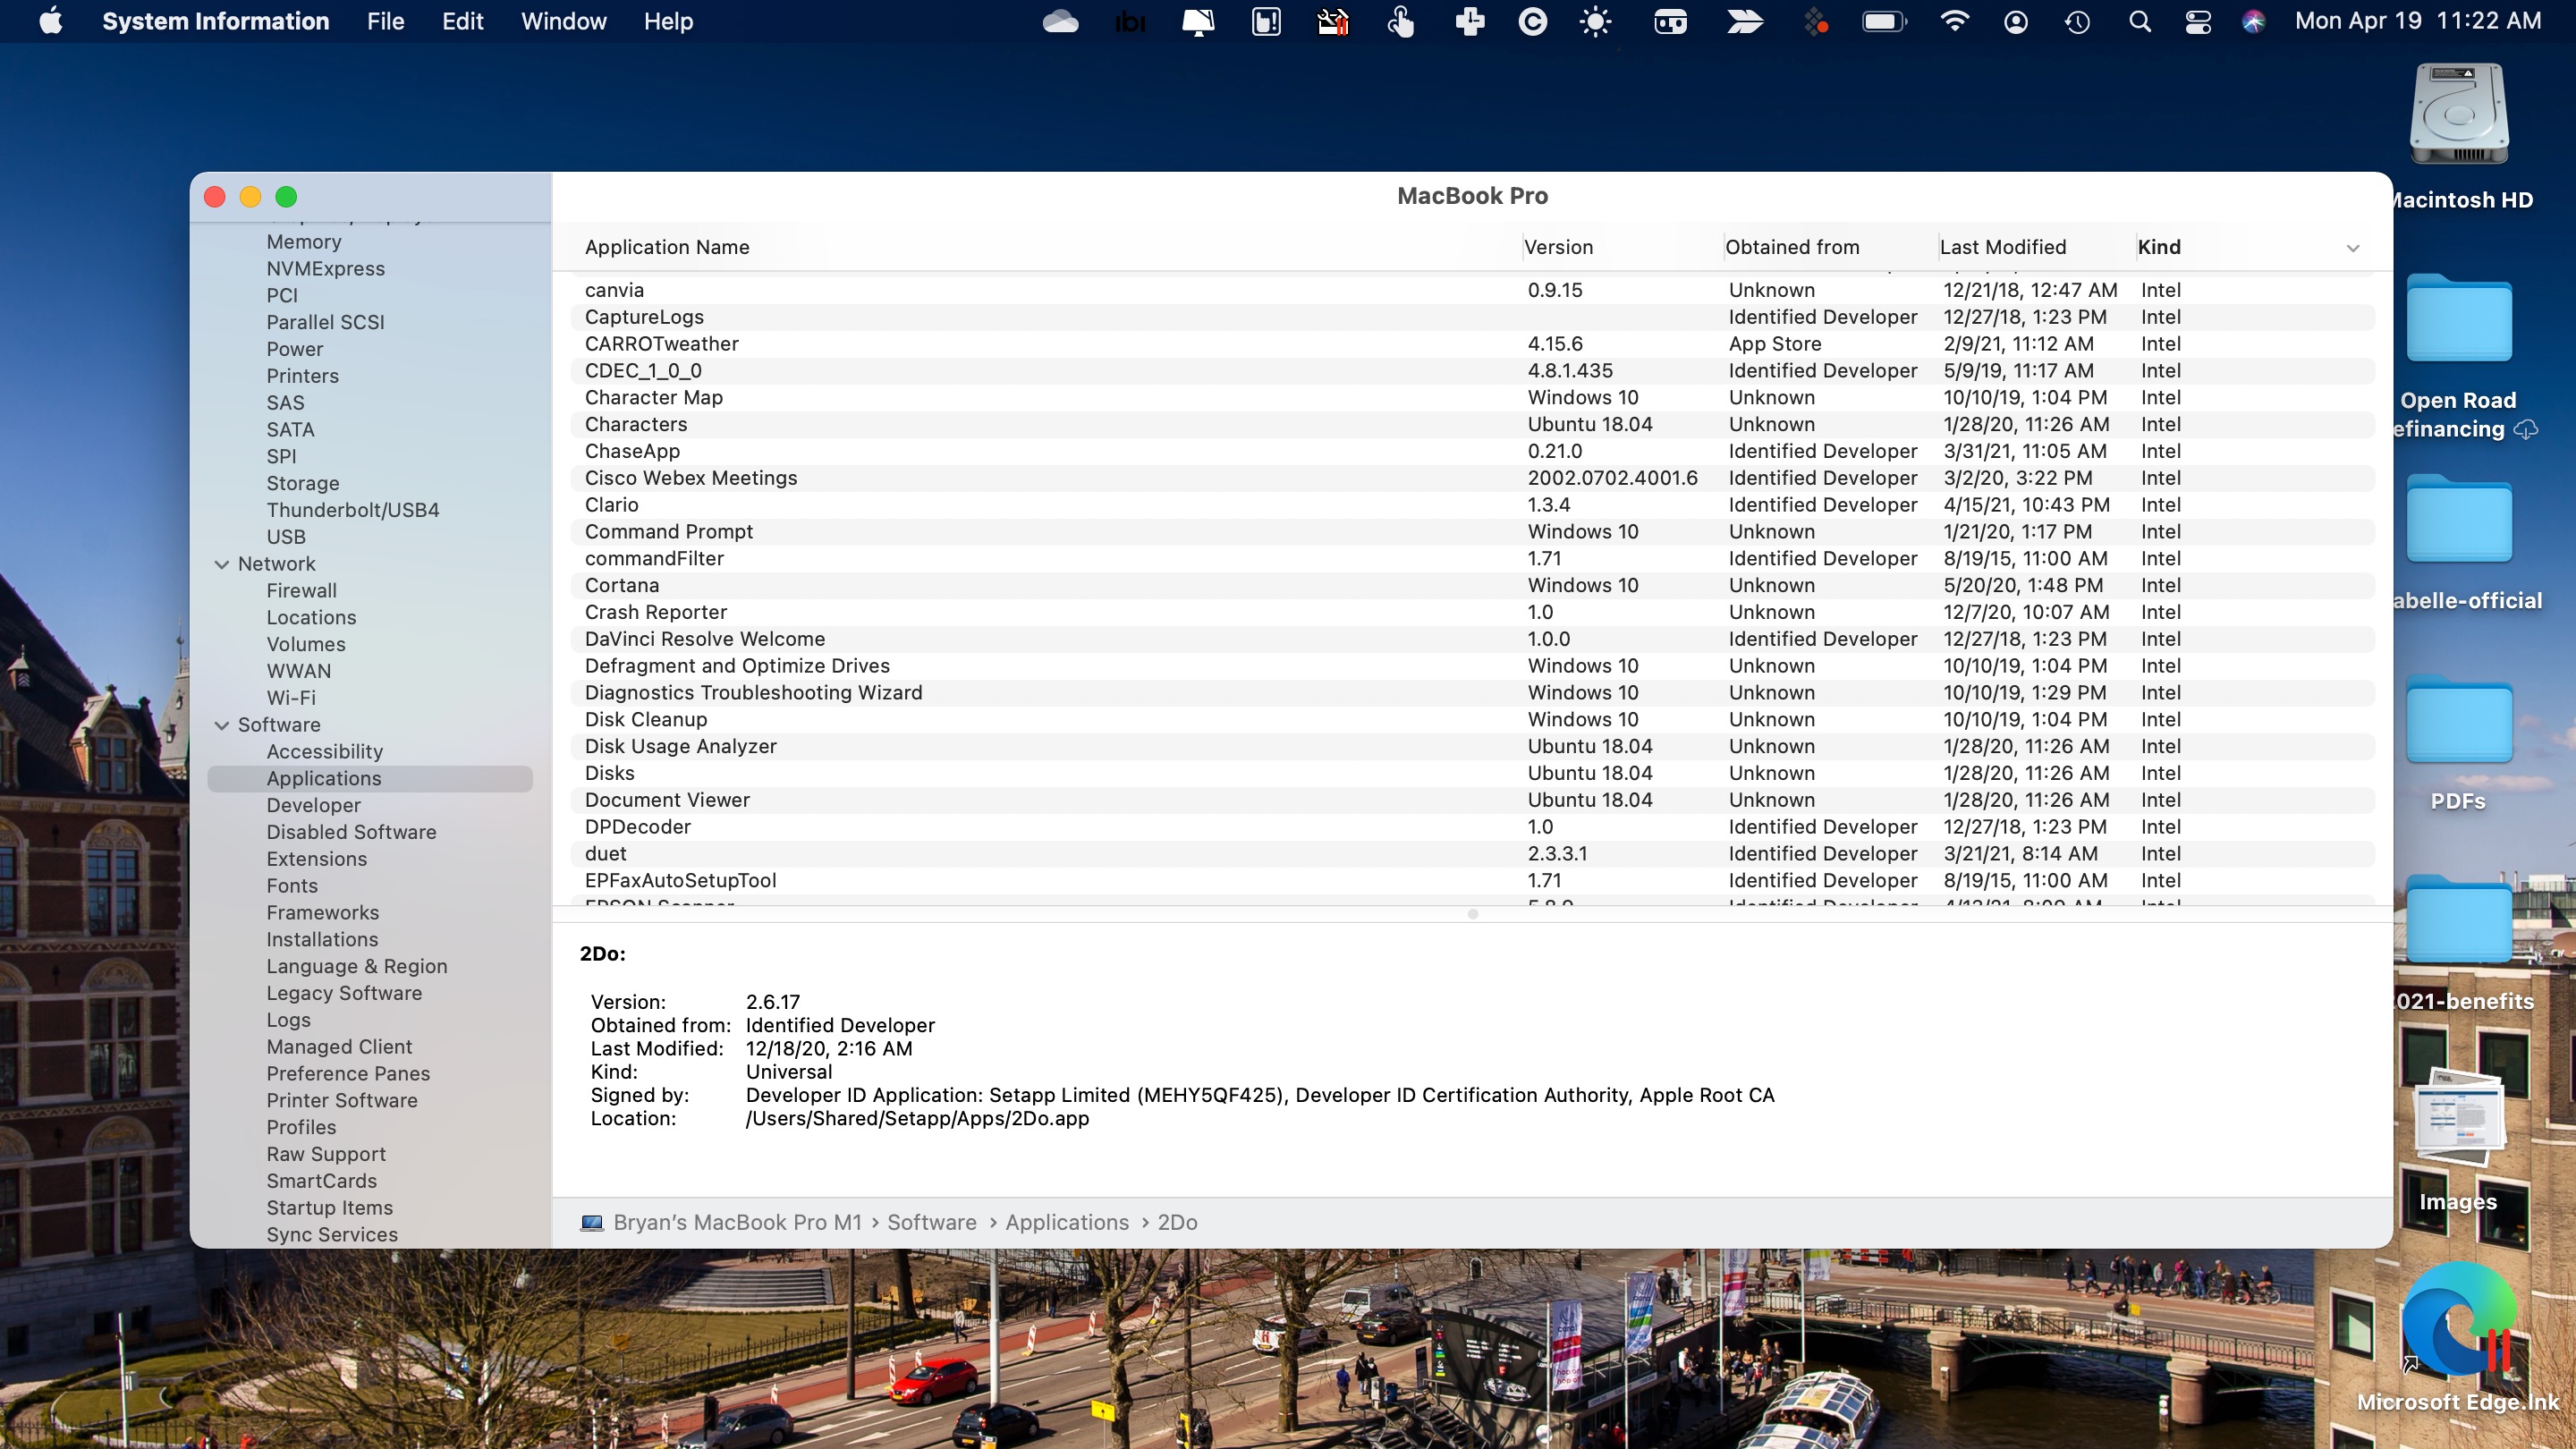Click Software in the path bar
The image size is (2576, 1449).
point(931,1222)
